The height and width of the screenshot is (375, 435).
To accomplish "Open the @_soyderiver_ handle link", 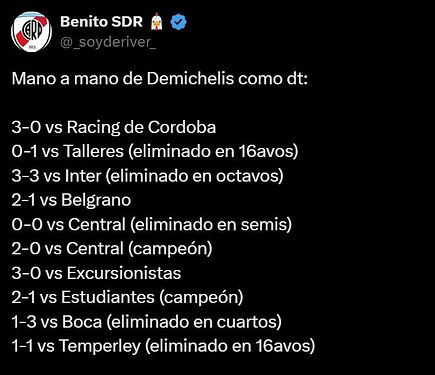I will tap(108, 42).
